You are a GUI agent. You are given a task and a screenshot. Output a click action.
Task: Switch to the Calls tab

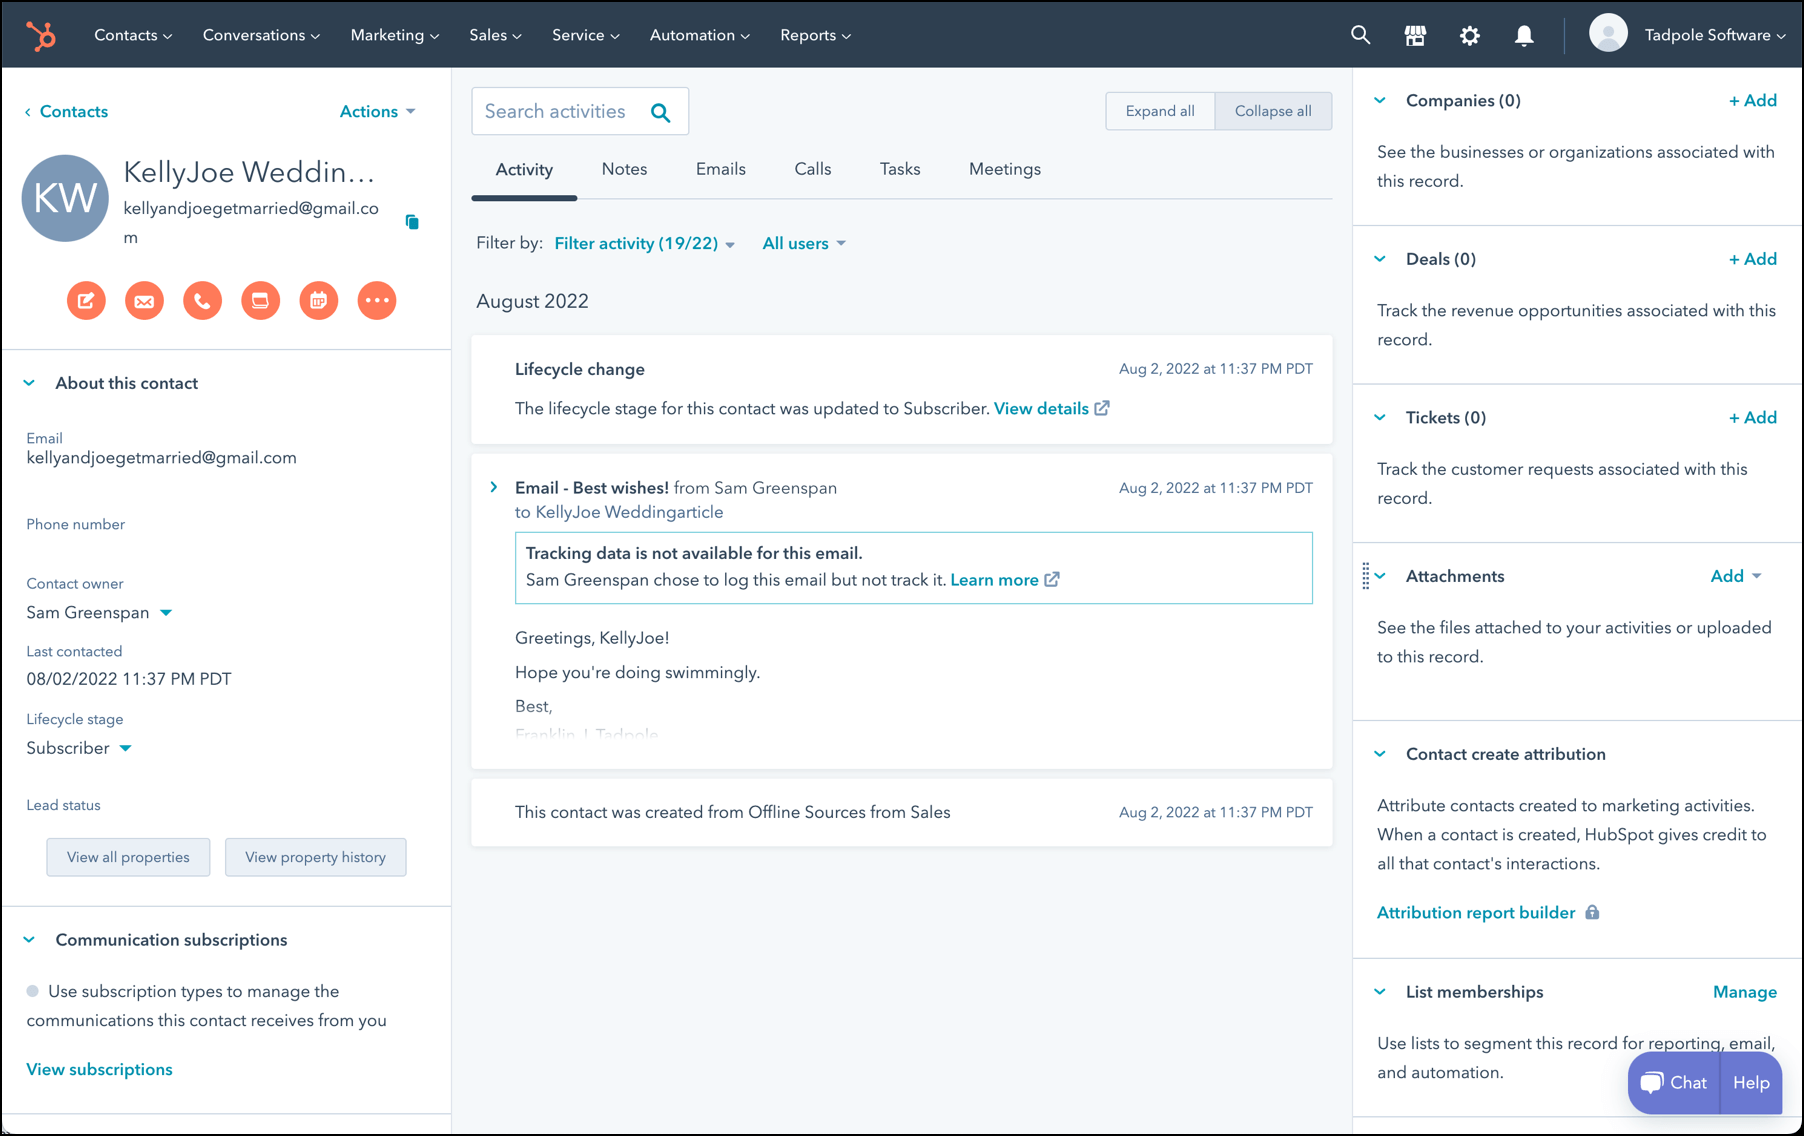[813, 169]
